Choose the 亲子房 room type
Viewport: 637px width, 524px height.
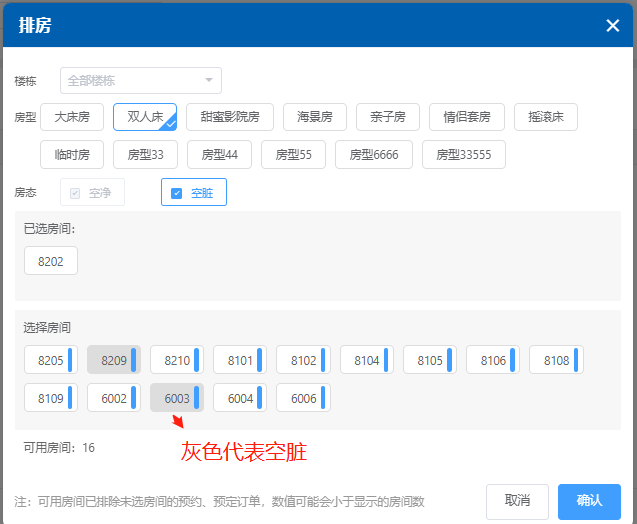(387, 117)
